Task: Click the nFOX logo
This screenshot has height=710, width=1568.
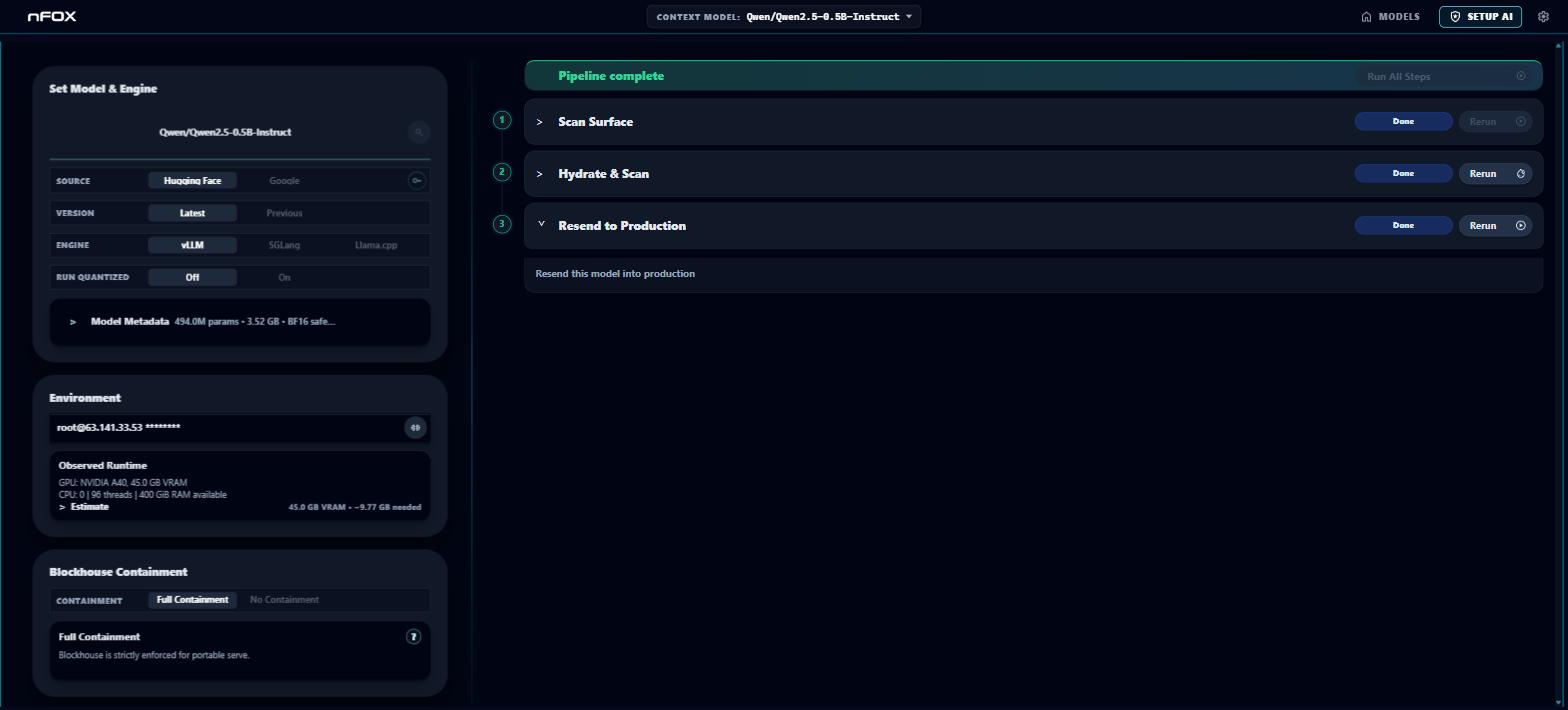Action: pyautogui.click(x=52, y=16)
